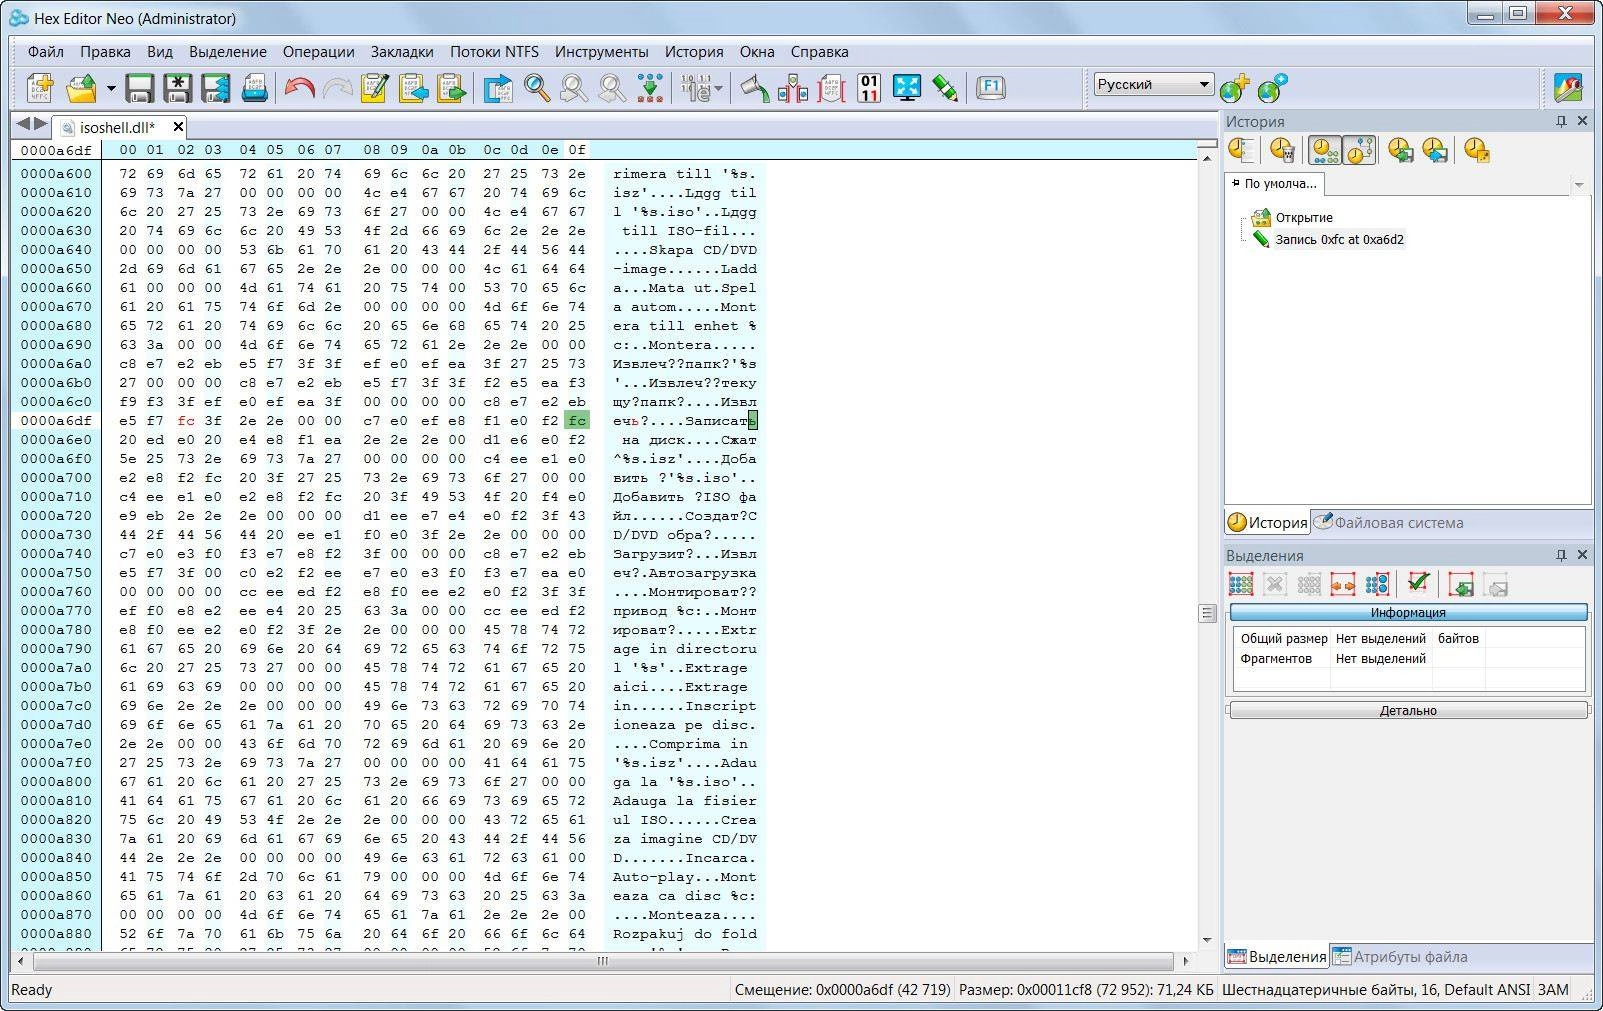Click the globe with blue plus icon

(1272, 88)
